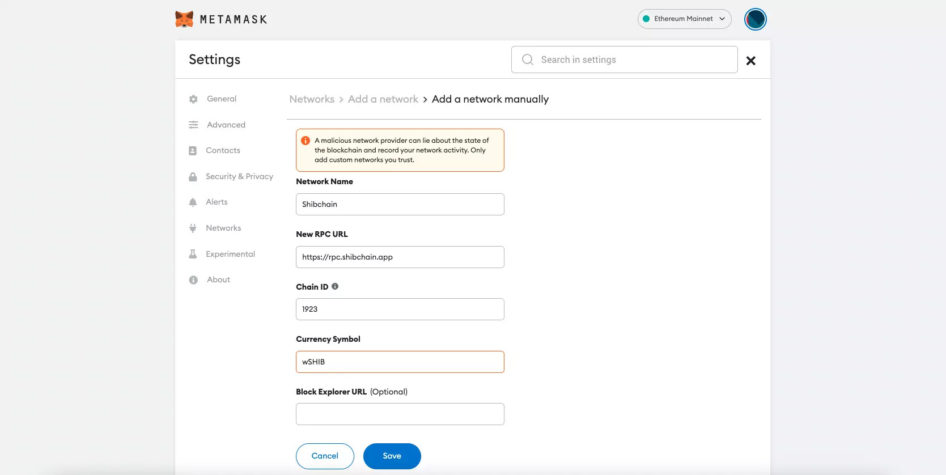Click the Network Name field
Image resolution: width=946 pixels, height=475 pixels.
pos(400,204)
